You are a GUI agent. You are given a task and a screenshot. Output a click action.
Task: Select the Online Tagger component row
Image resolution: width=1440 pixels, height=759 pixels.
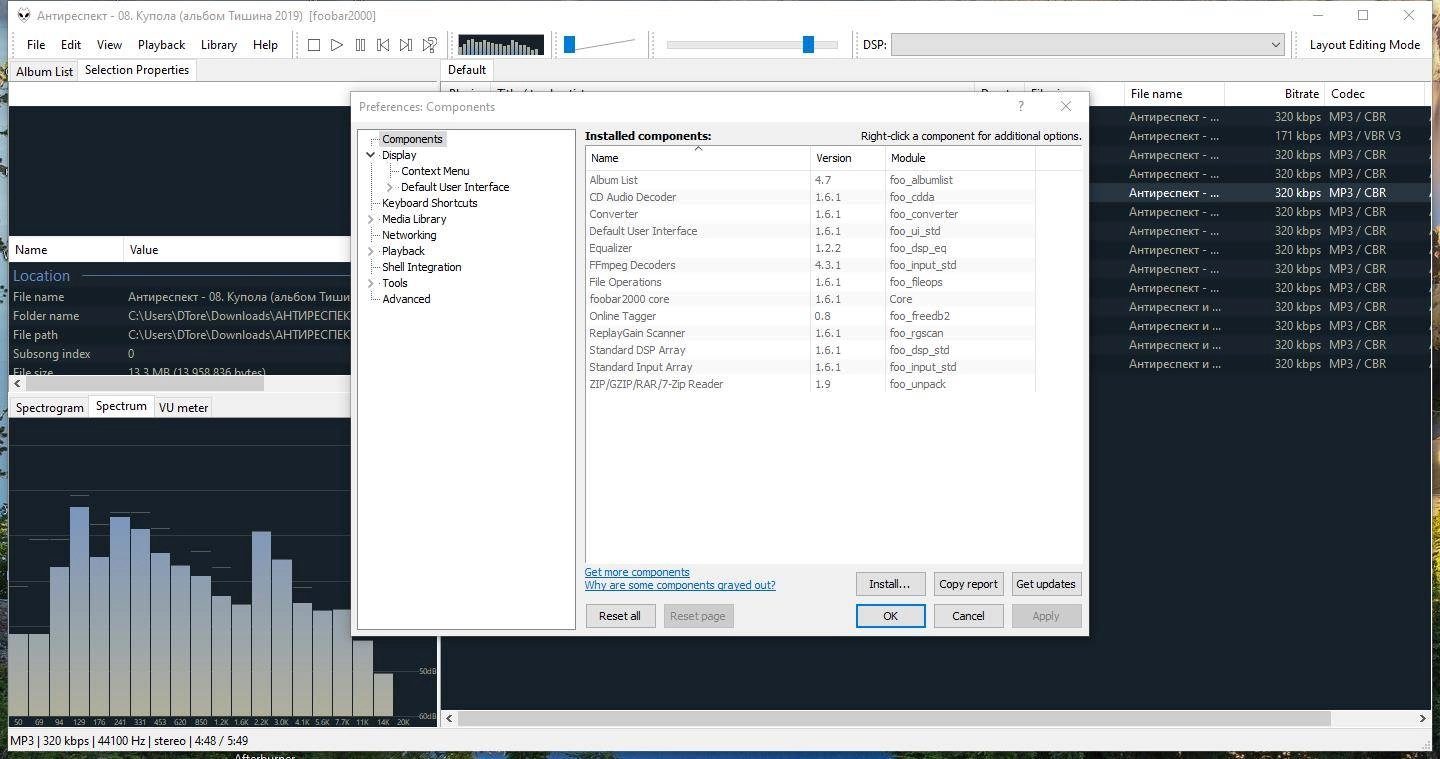point(810,316)
